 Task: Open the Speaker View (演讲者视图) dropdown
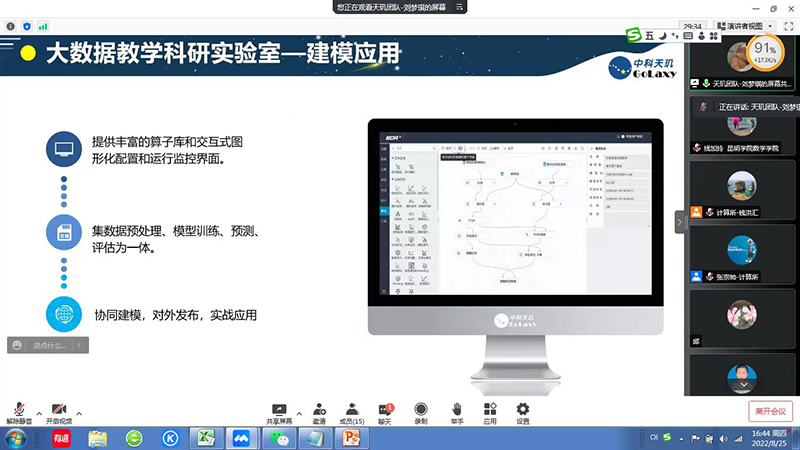[742, 25]
